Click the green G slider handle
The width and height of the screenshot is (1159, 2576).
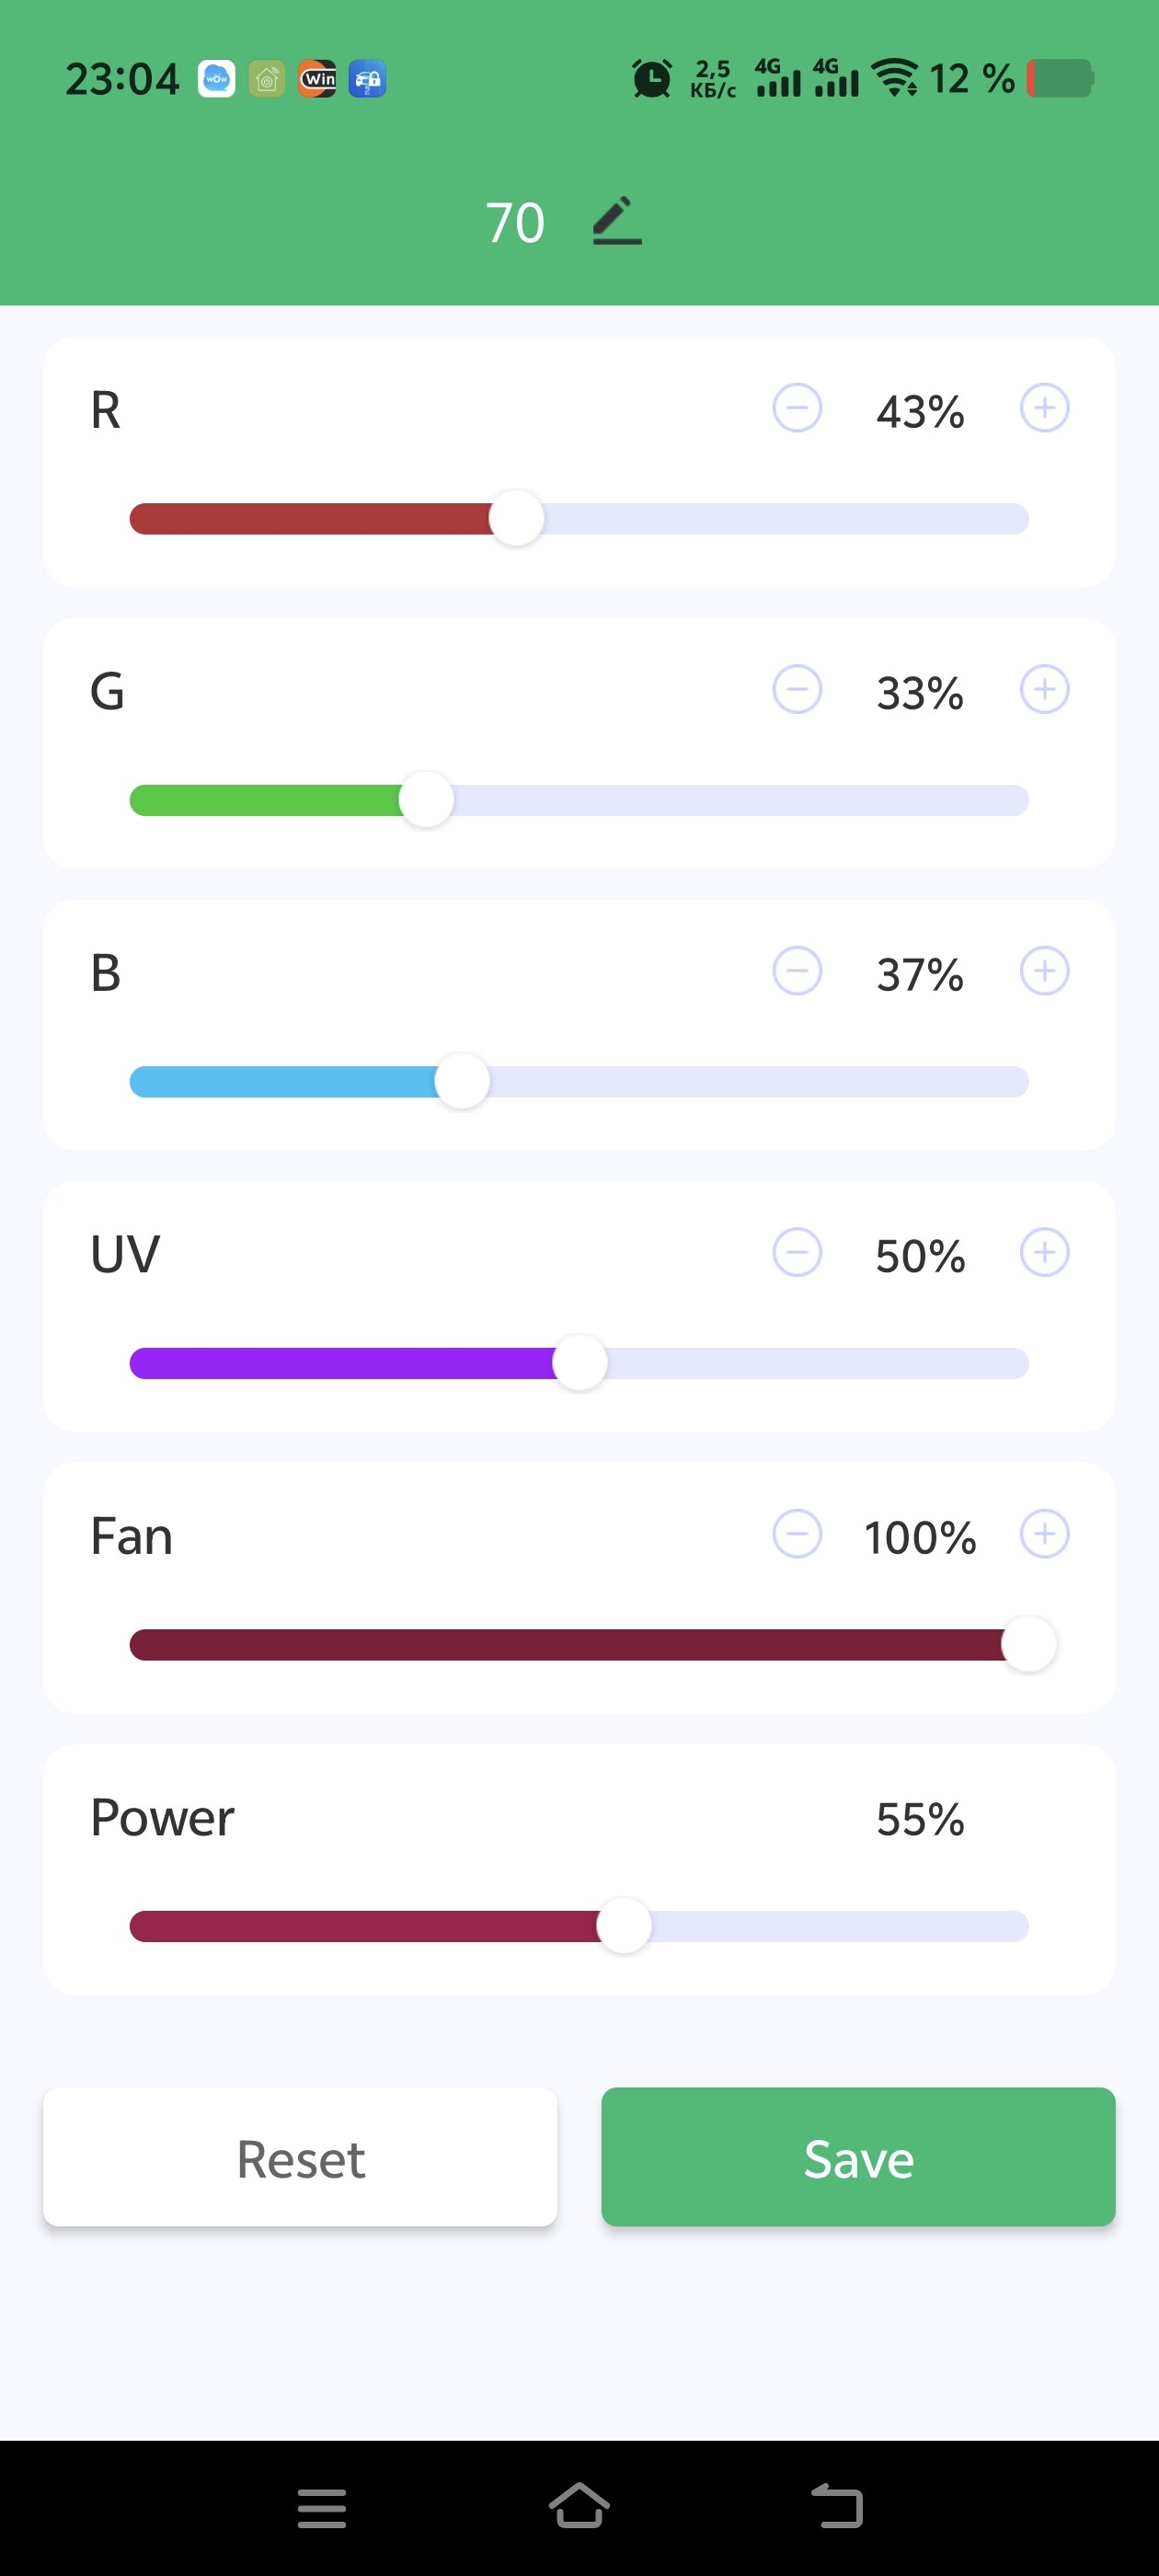click(426, 800)
